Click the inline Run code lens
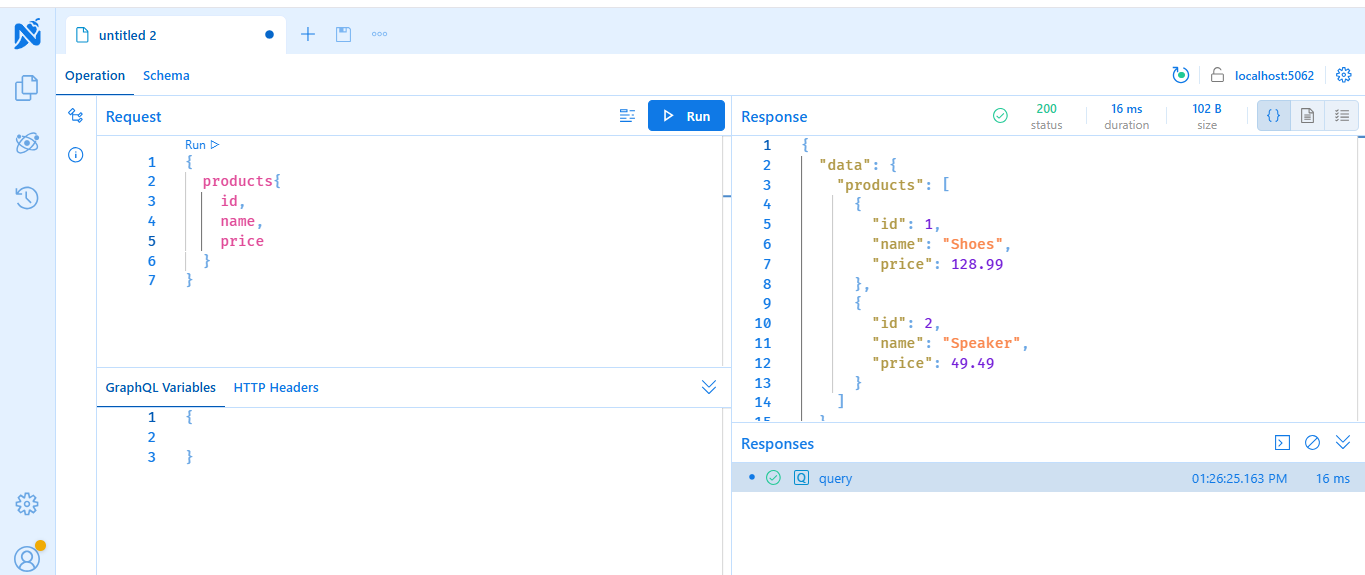The image size is (1365, 575). point(202,145)
